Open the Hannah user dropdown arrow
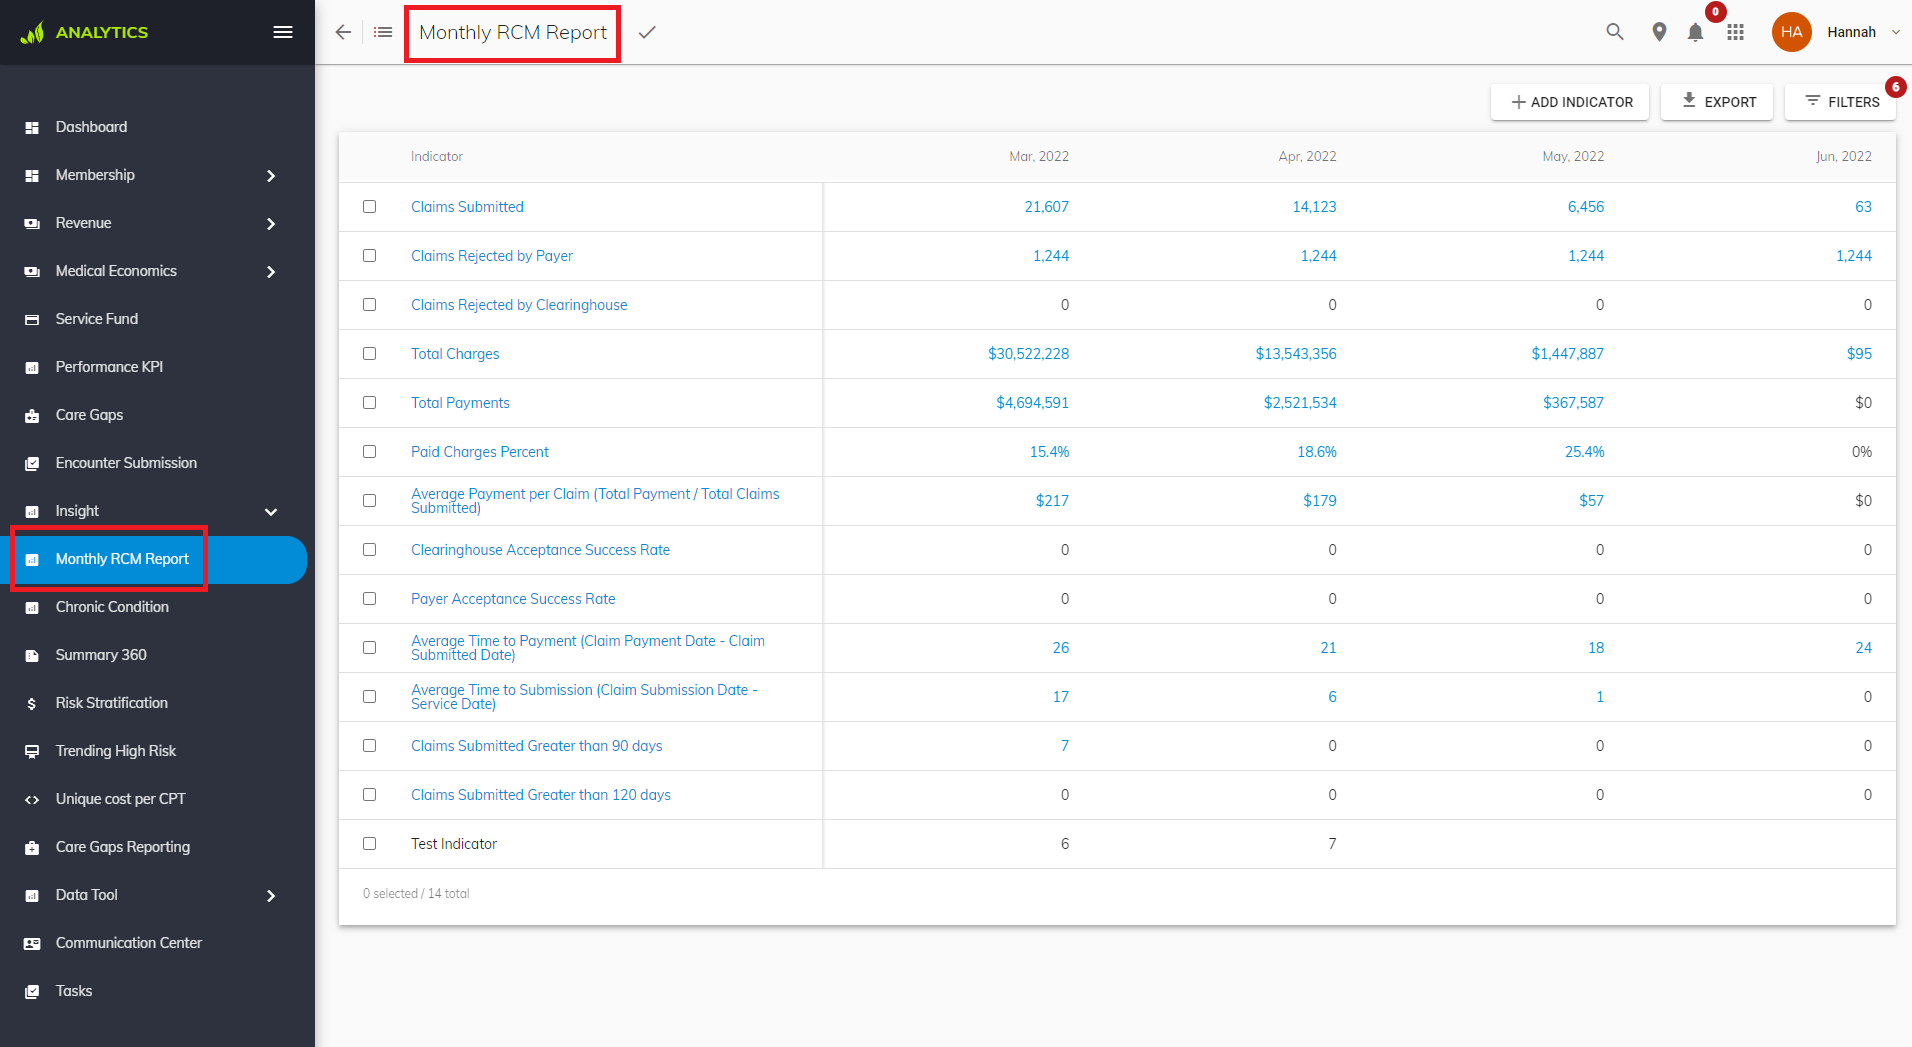This screenshot has width=1912, height=1047. click(x=1895, y=33)
